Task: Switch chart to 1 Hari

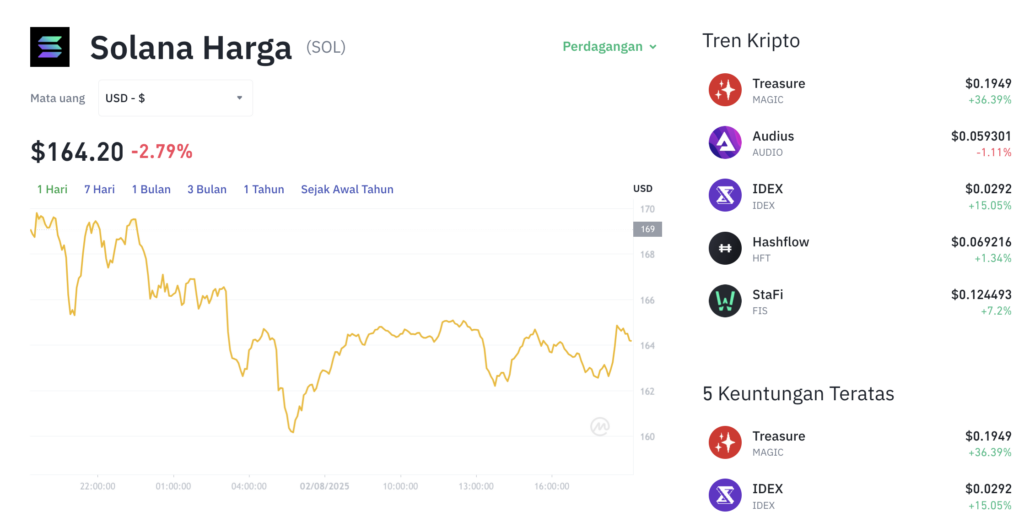Action: (x=52, y=189)
